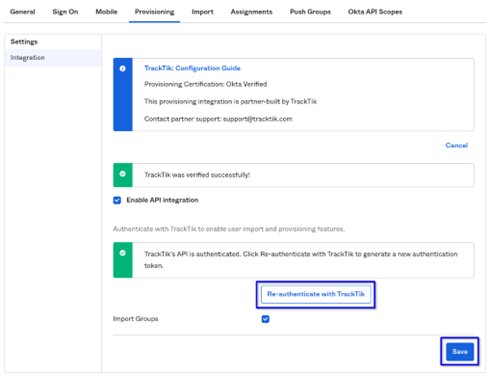Click "TrackTik's API is authenticated" message text
The width and height of the screenshot is (490, 377).
point(301,260)
